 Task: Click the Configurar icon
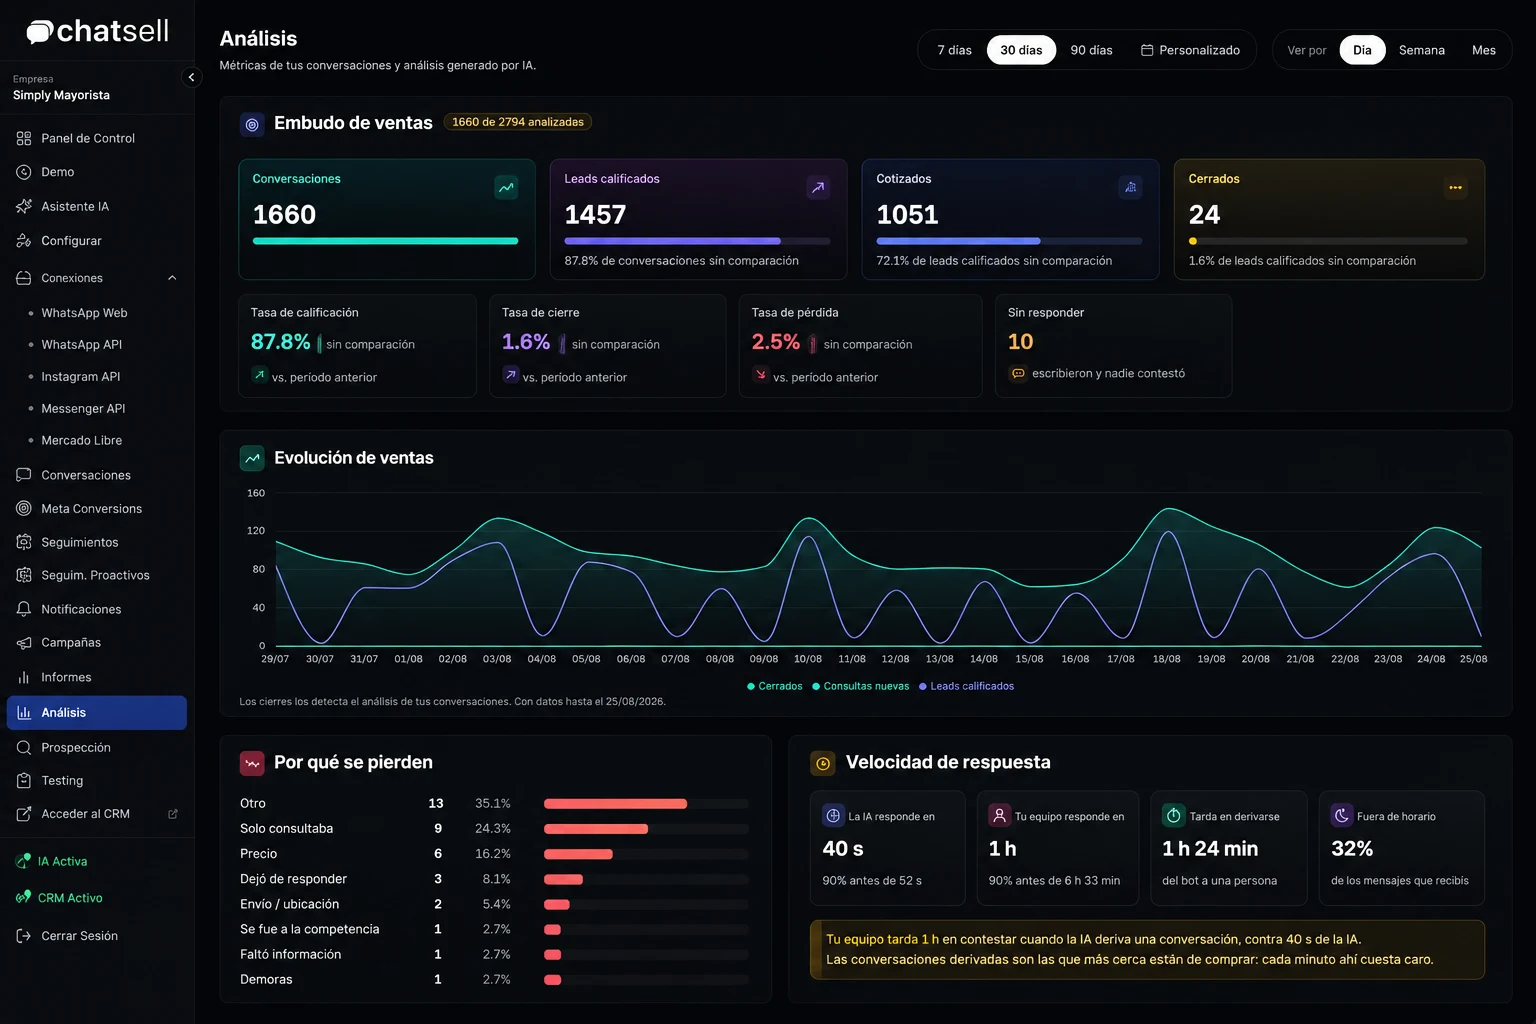click(x=24, y=241)
